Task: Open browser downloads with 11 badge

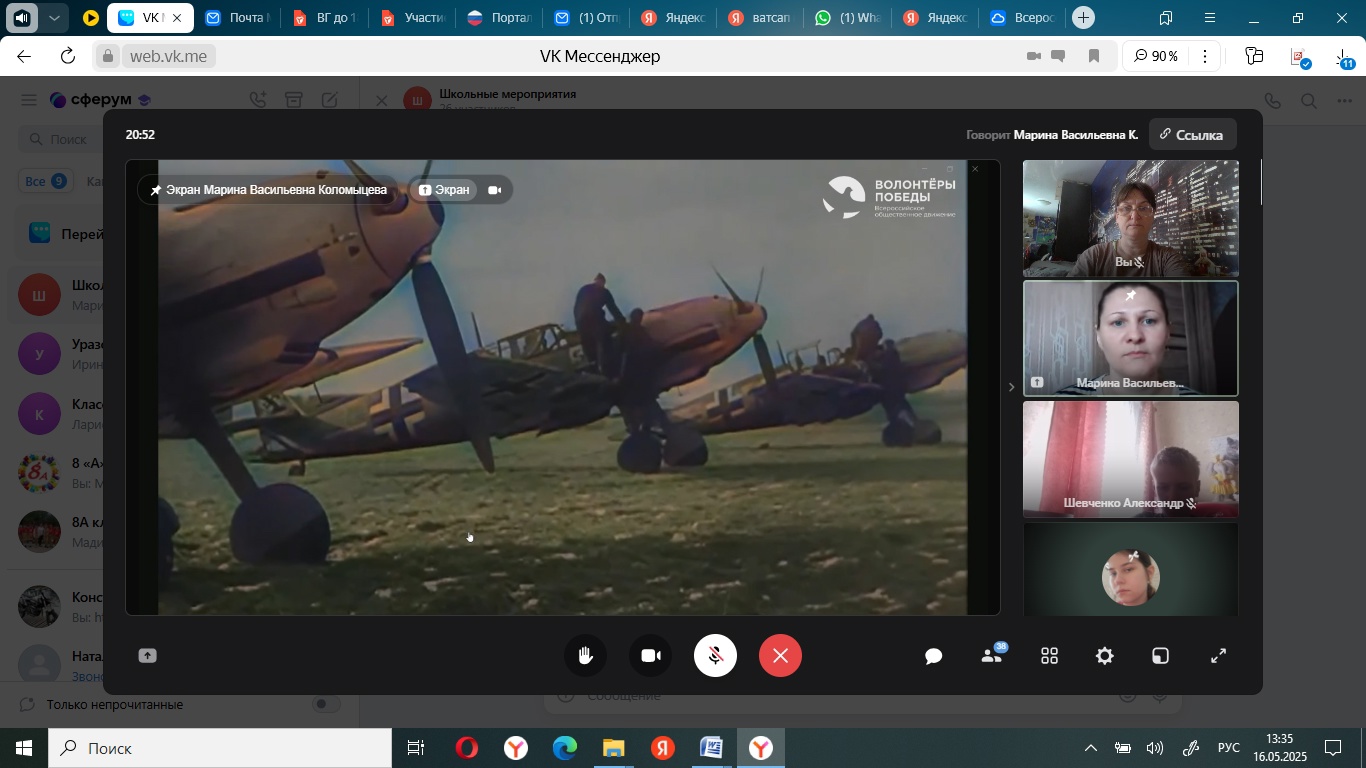Action: click(1344, 57)
